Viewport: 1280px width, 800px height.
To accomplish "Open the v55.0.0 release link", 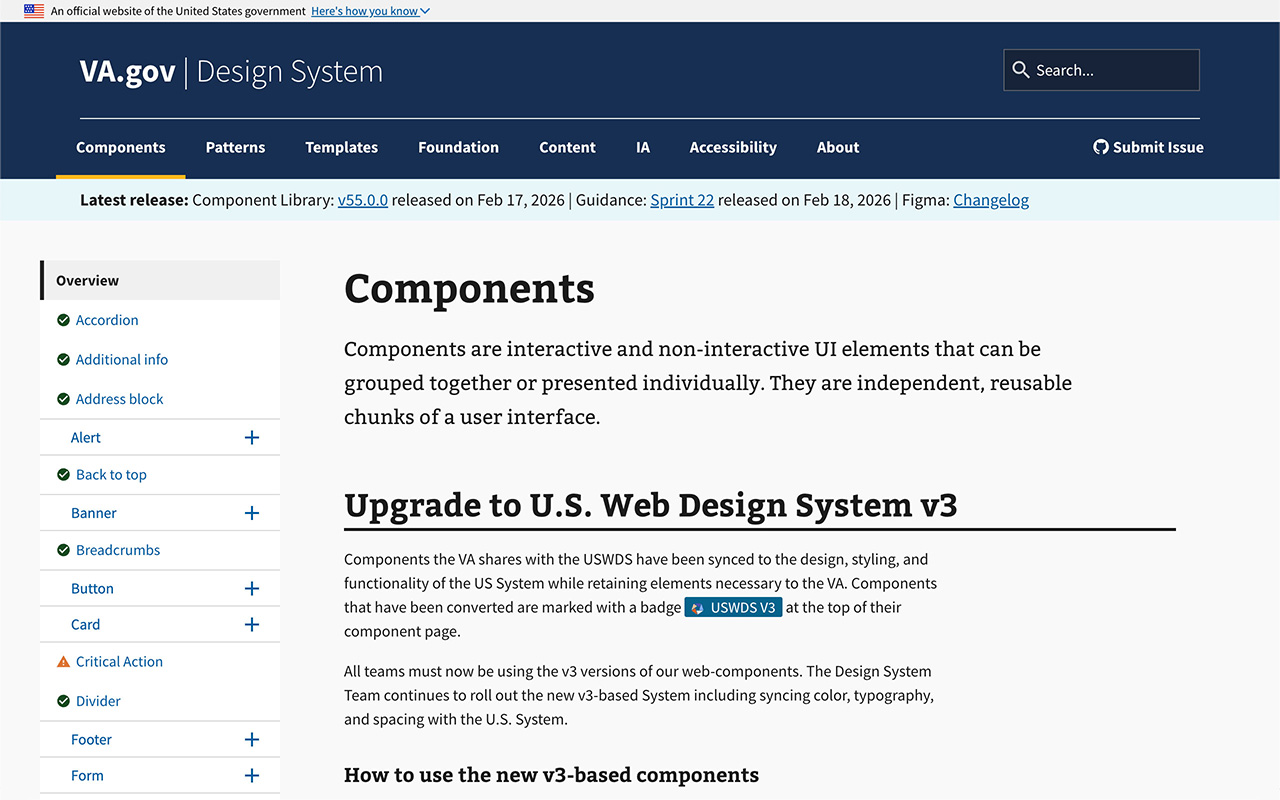I will [363, 199].
